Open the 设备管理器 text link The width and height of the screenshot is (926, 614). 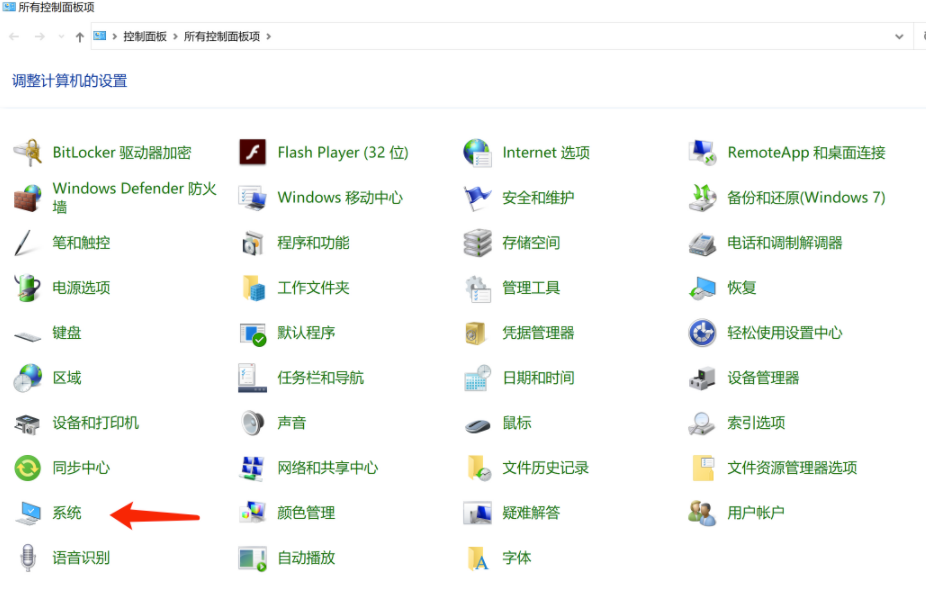(x=763, y=378)
